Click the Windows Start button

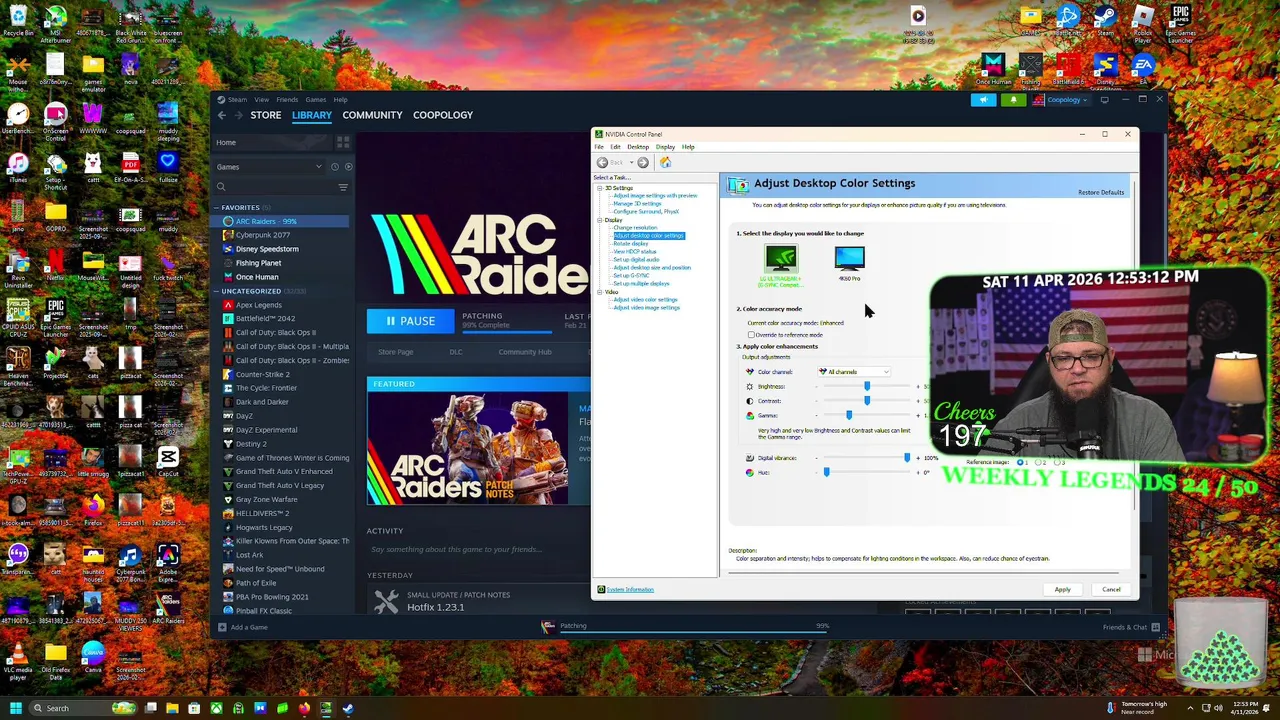[15, 708]
